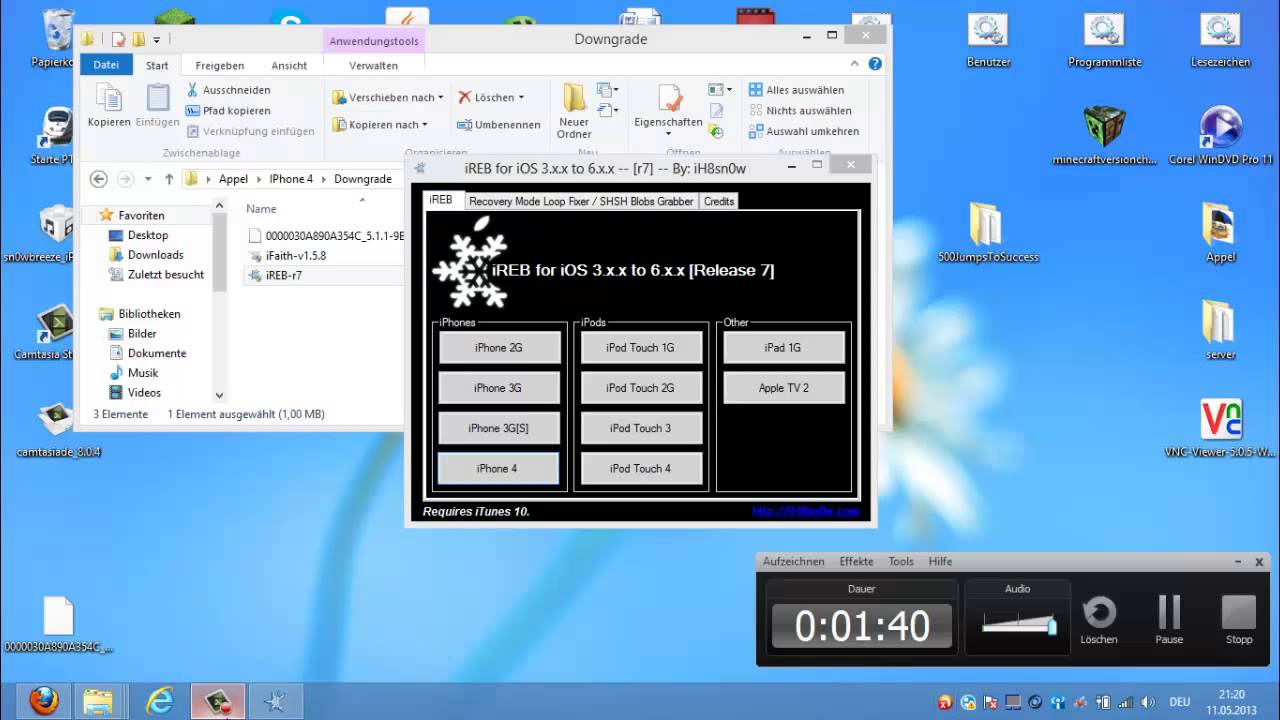Viewport: 1280px width, 720px height.
Task: Open Downloads in the navigation pane
Action: [146, 255]
